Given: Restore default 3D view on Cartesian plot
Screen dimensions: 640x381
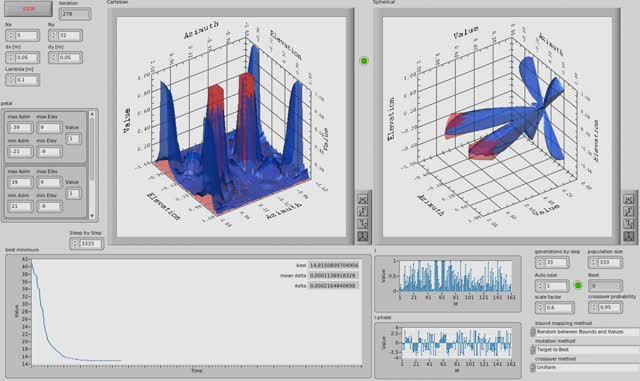Looking at the screenshot, I should (x=362, y=236).
